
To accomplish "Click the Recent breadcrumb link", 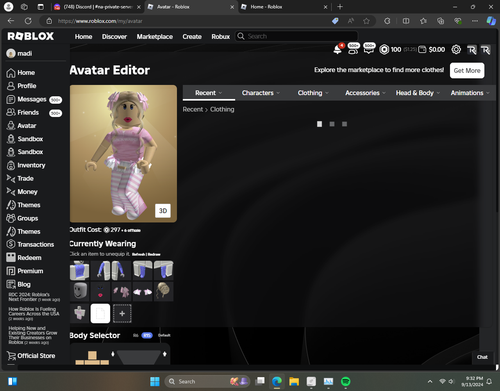I will pos(193,109).
